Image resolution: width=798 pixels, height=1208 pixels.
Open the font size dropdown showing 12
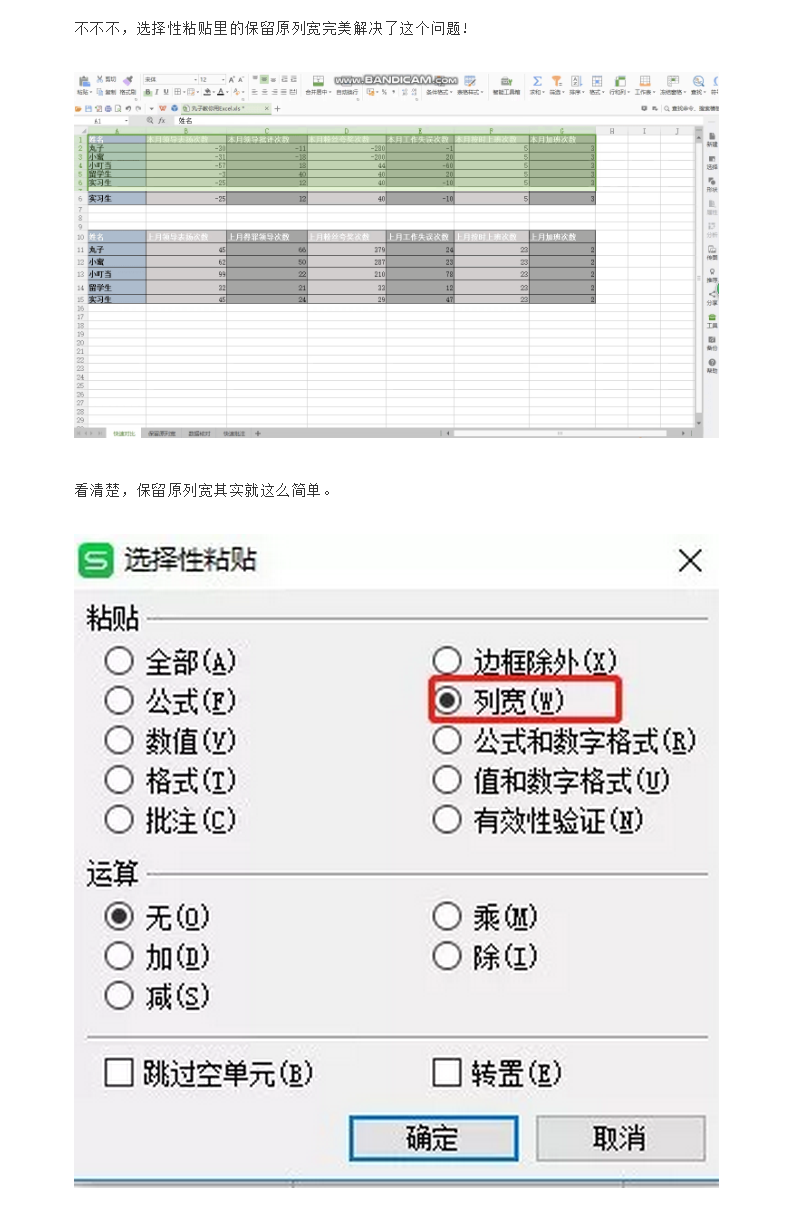click(x=211, y=79)
